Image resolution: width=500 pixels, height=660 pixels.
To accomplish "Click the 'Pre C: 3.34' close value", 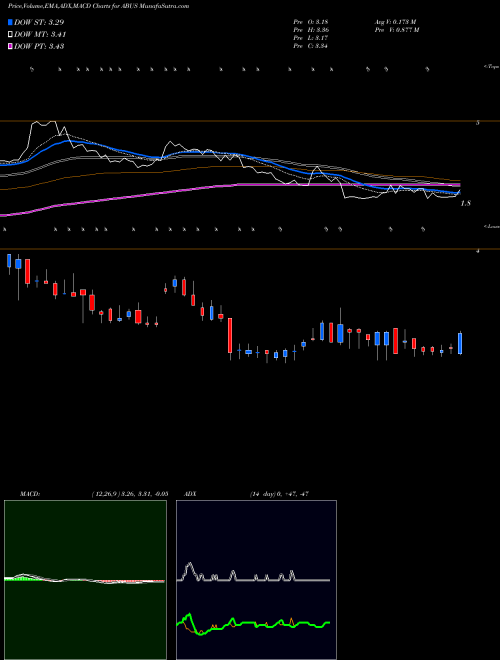I will 311,46.
